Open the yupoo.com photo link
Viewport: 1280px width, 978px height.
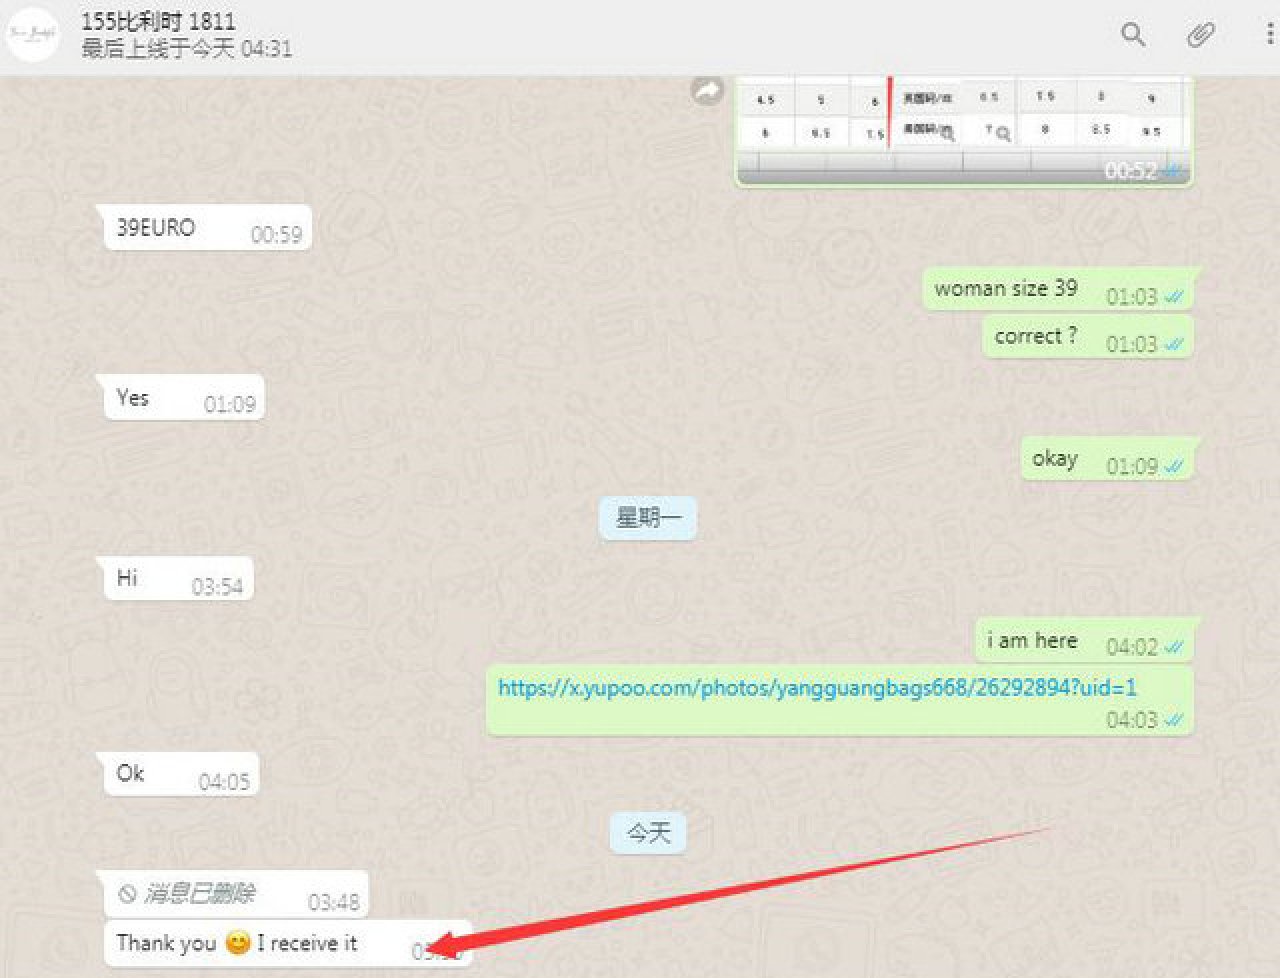816,688
